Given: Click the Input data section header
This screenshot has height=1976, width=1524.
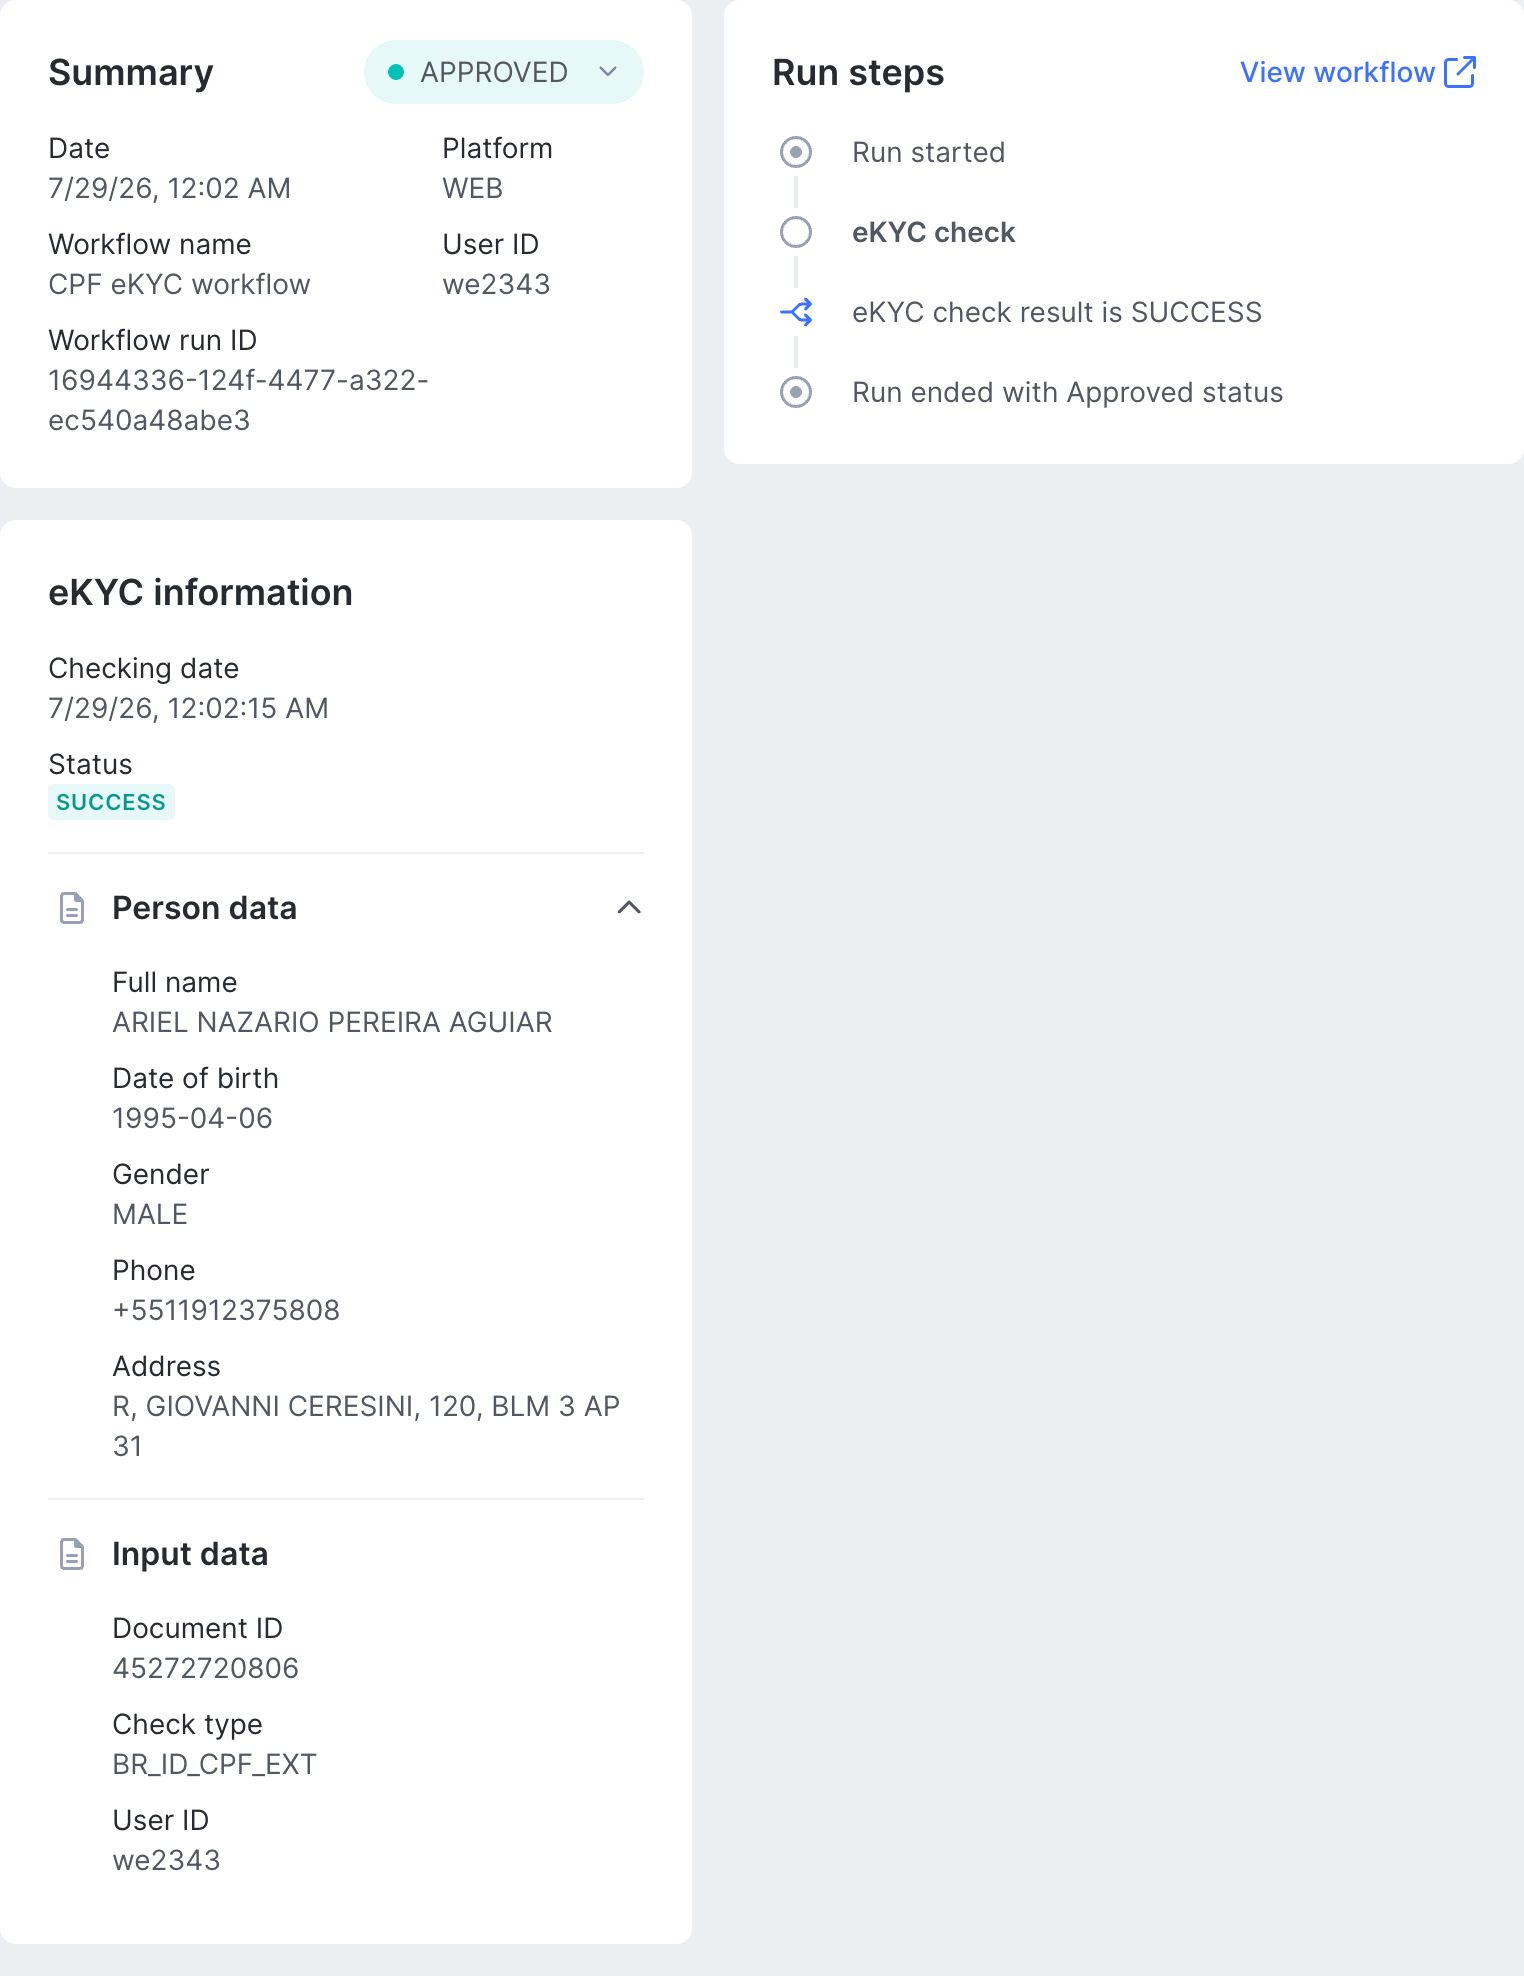Looking at the screenshot, I should tap(346, 1554).
